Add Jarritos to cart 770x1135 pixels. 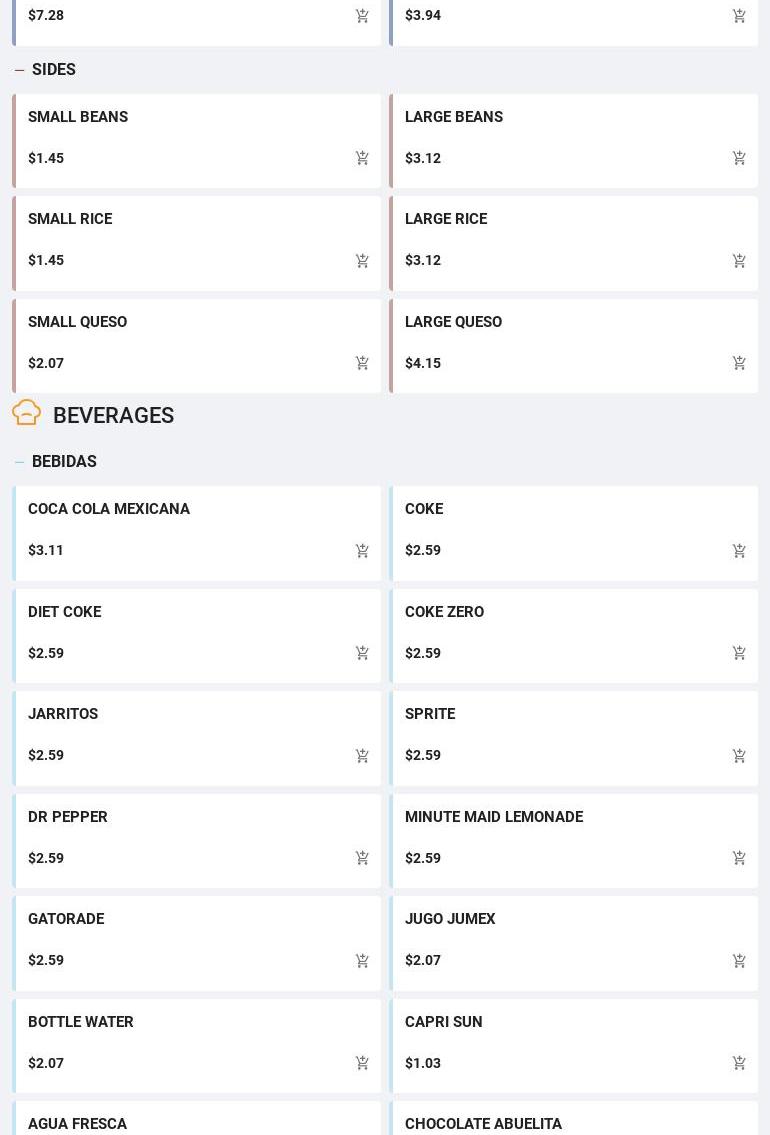362,756
